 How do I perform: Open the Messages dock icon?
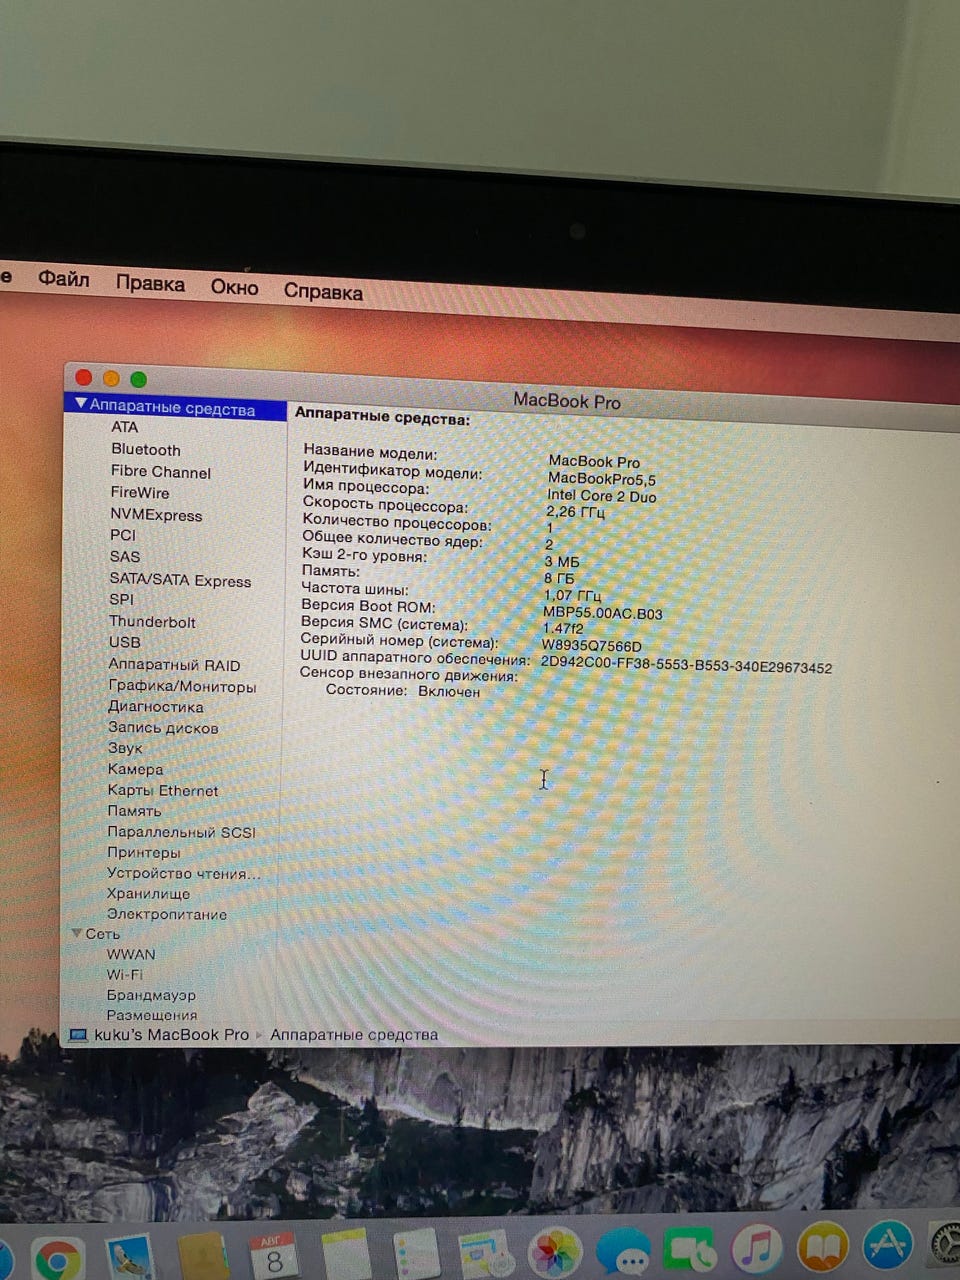622,1252
